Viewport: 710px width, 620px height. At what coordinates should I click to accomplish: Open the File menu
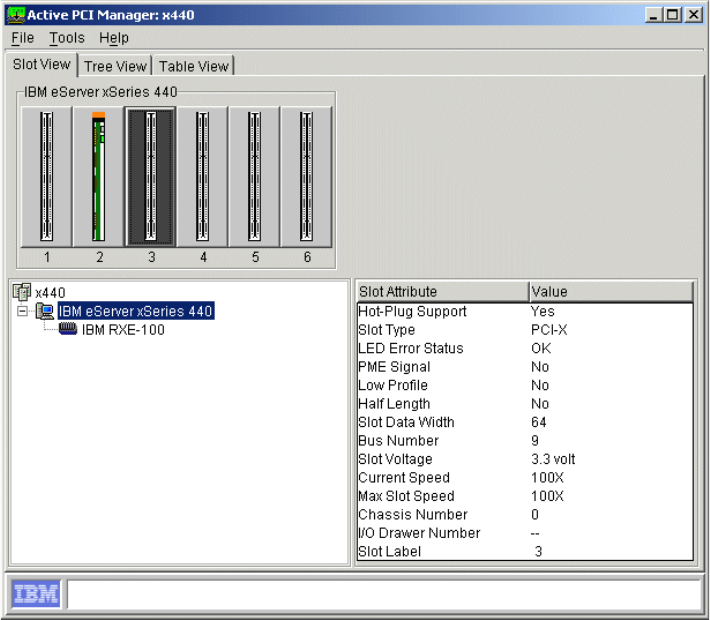pyautogui.click(x=23, y=38)
